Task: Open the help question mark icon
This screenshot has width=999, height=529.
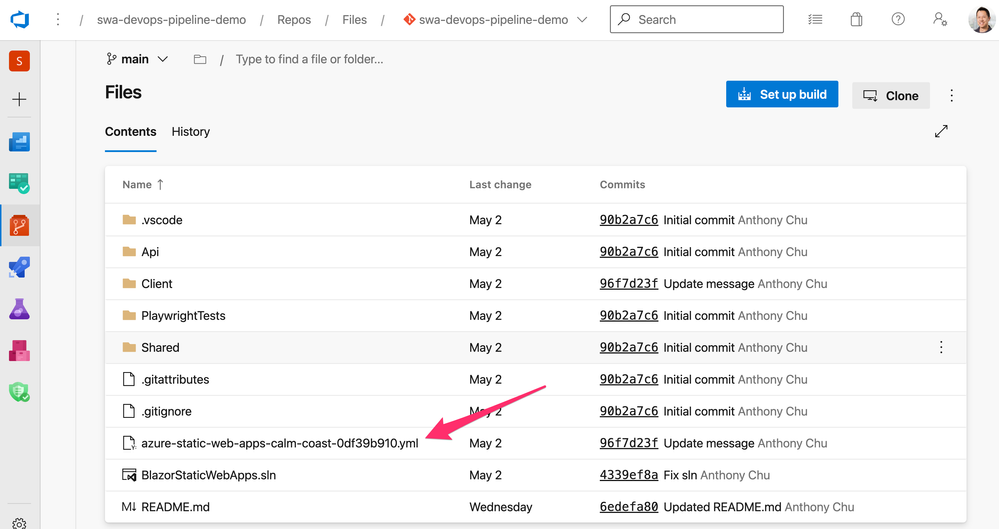Action: click(x=898, y=19)
